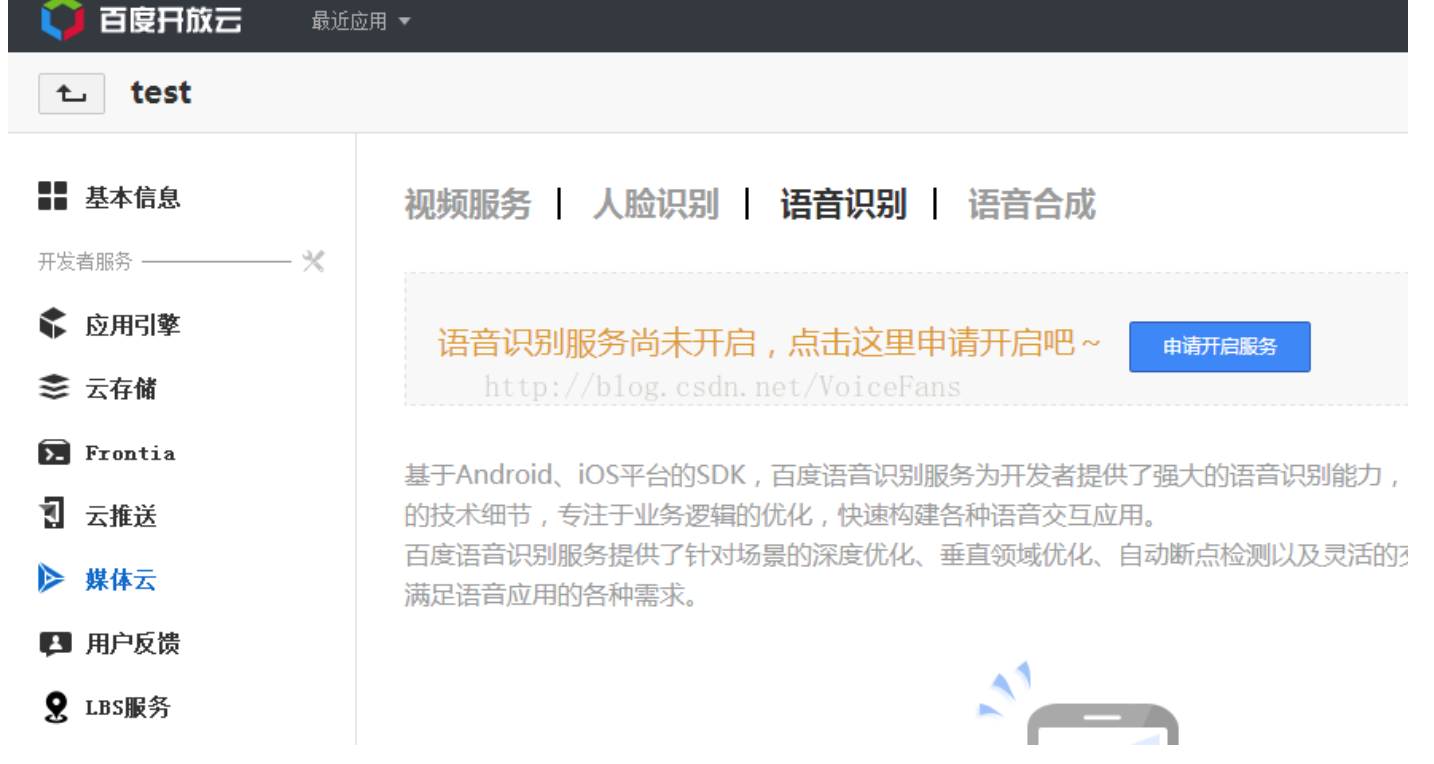The height and width of the screenshot is (764, 1434).
Task: Click the test application title
Action: pos(161,93)
